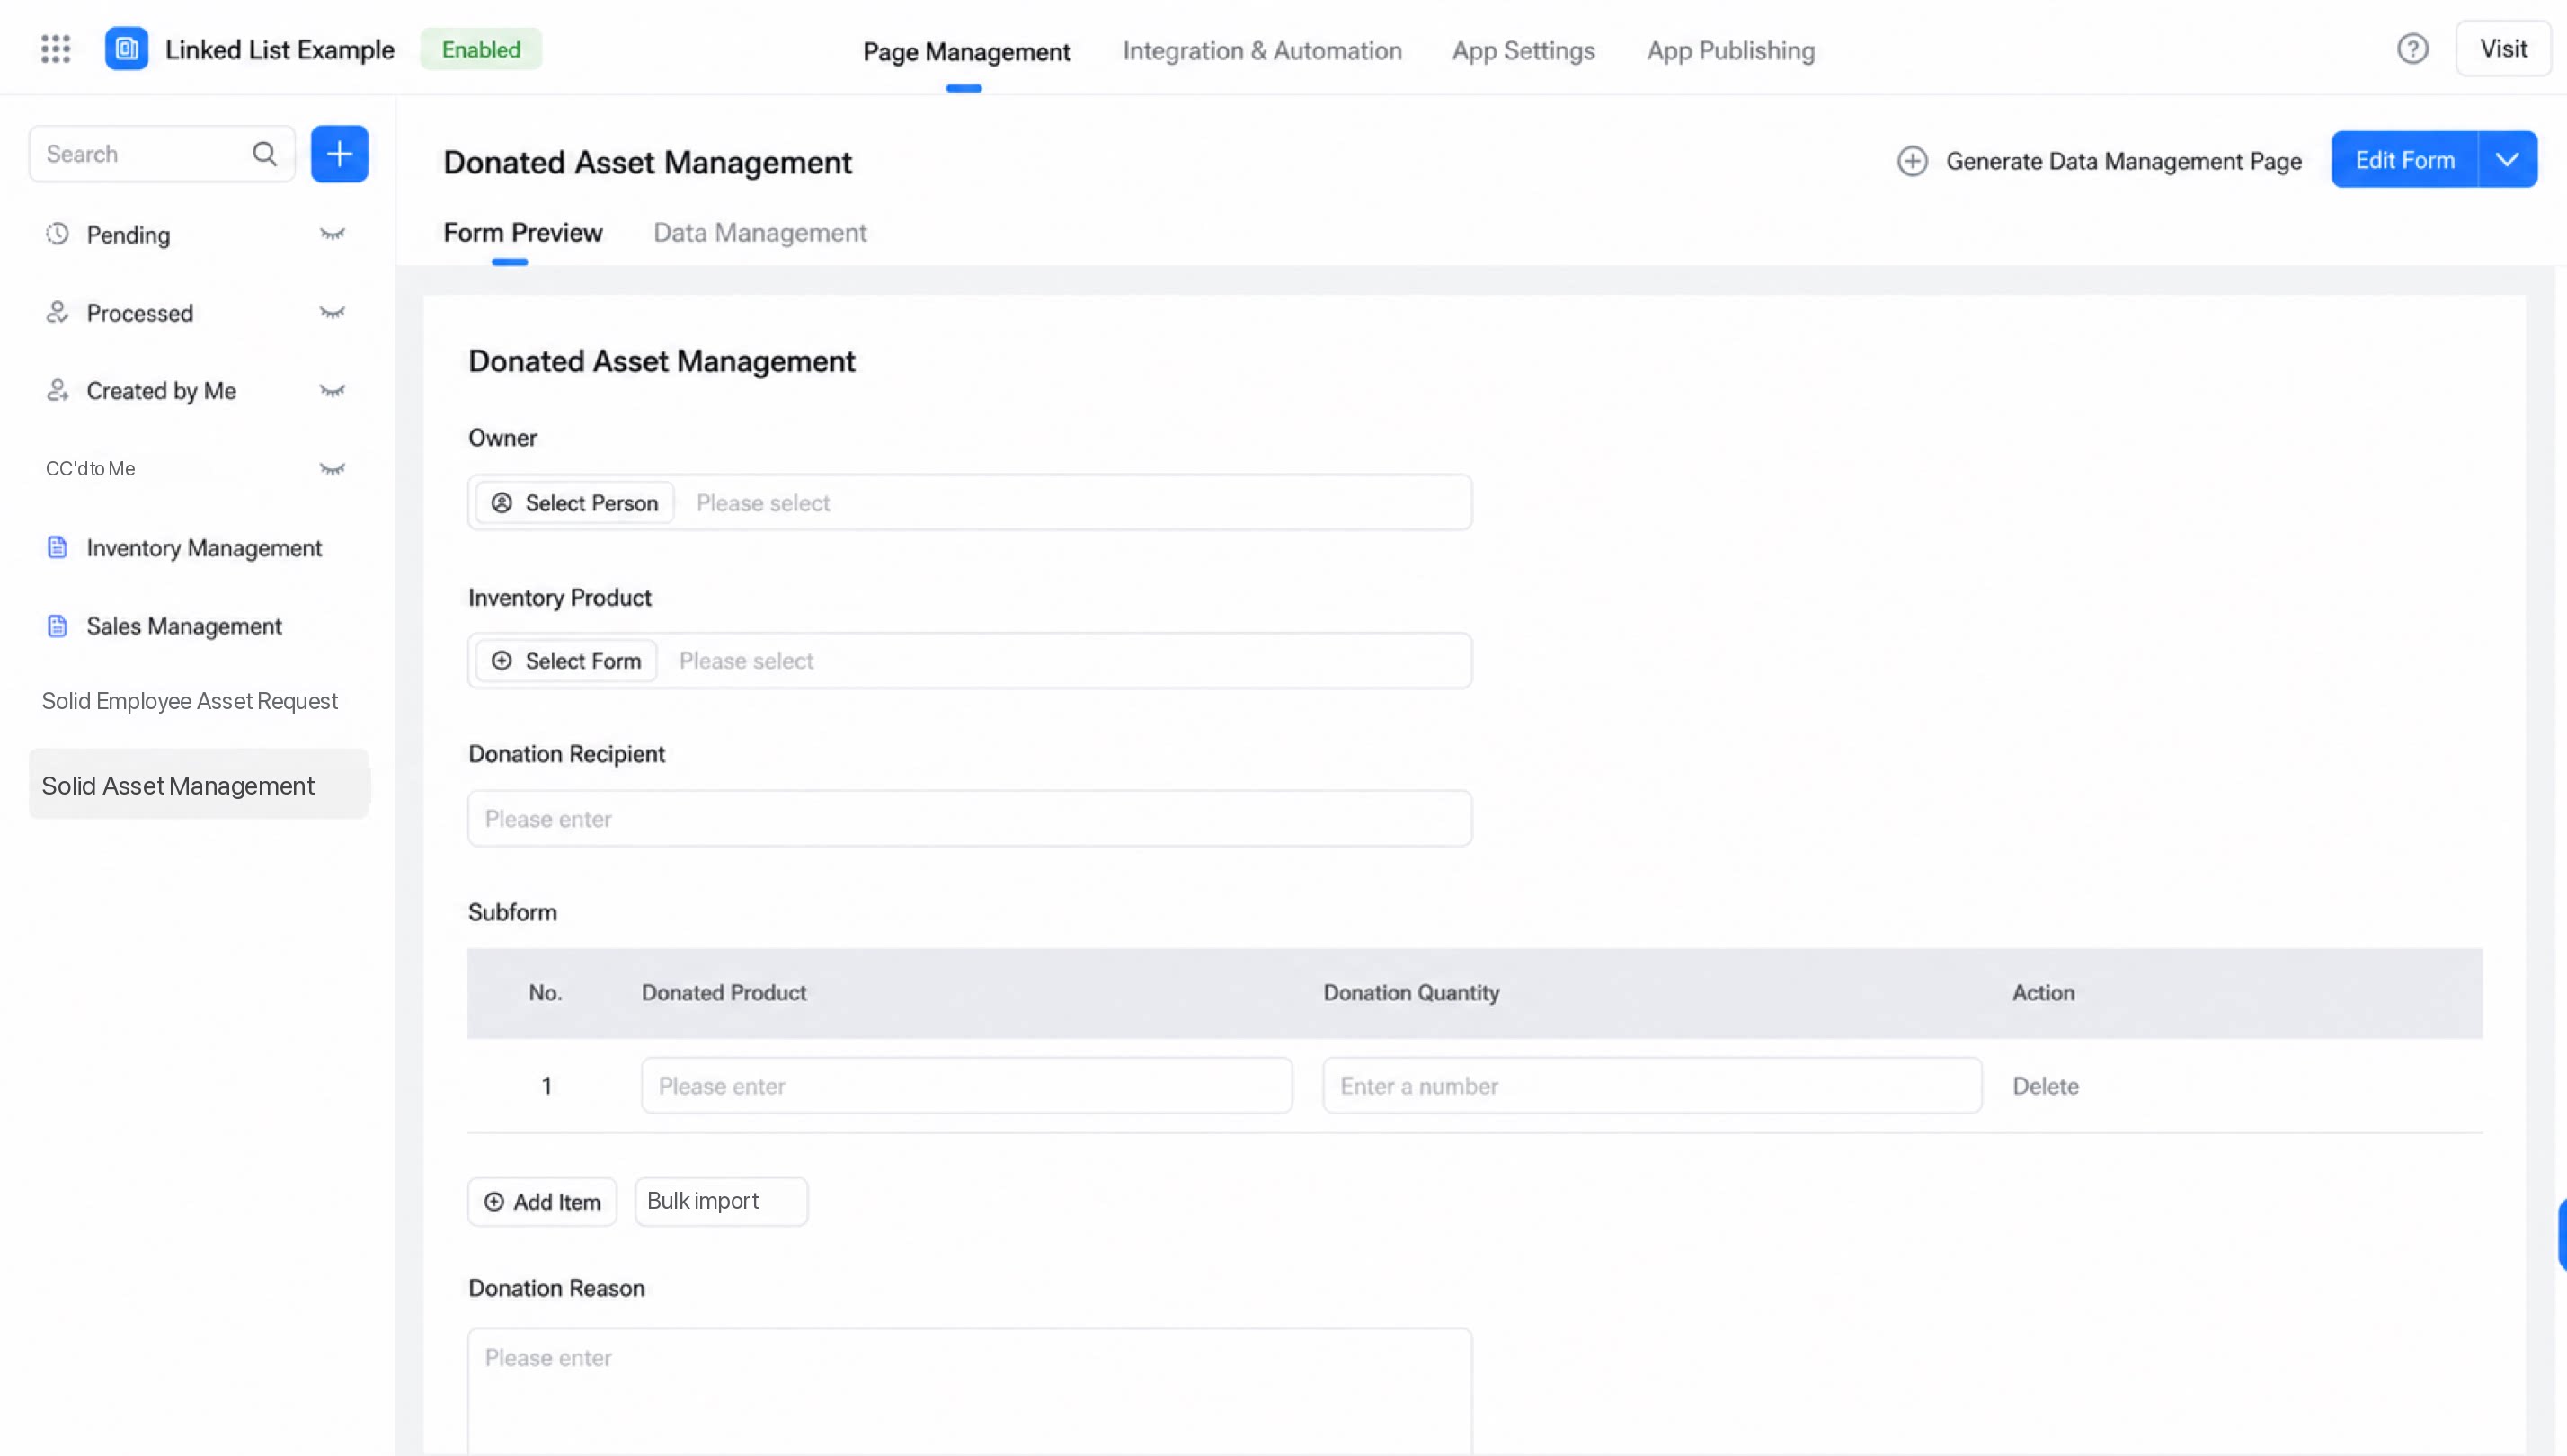Delete the first subform row
2567x1456 pixels.
(x=2045, y=1086)
